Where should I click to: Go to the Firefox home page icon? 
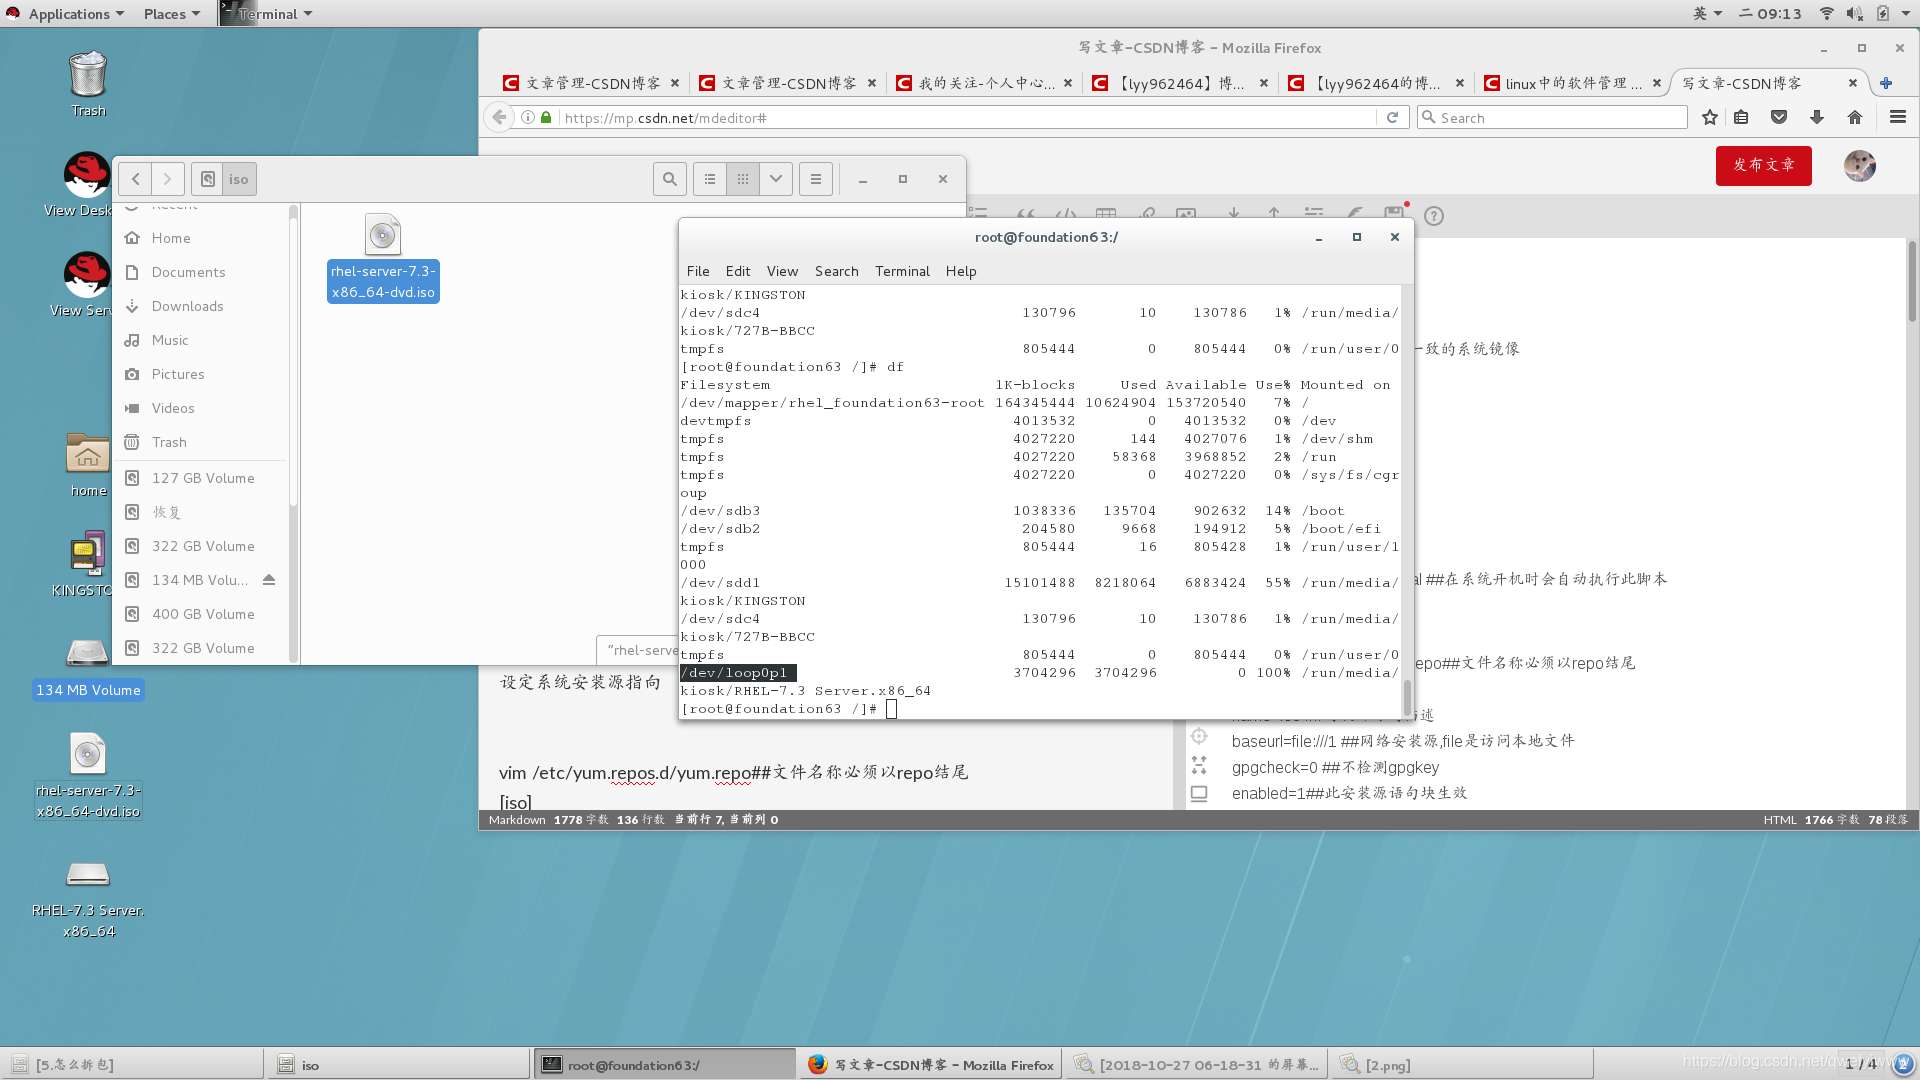pyautogui.click(x=1855, y=118)
